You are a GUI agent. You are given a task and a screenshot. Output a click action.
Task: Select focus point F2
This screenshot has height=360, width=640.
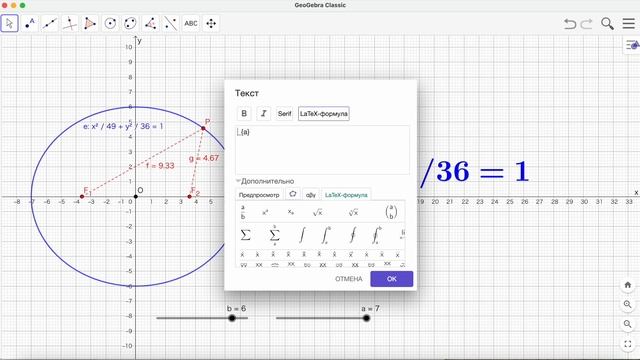189,196
